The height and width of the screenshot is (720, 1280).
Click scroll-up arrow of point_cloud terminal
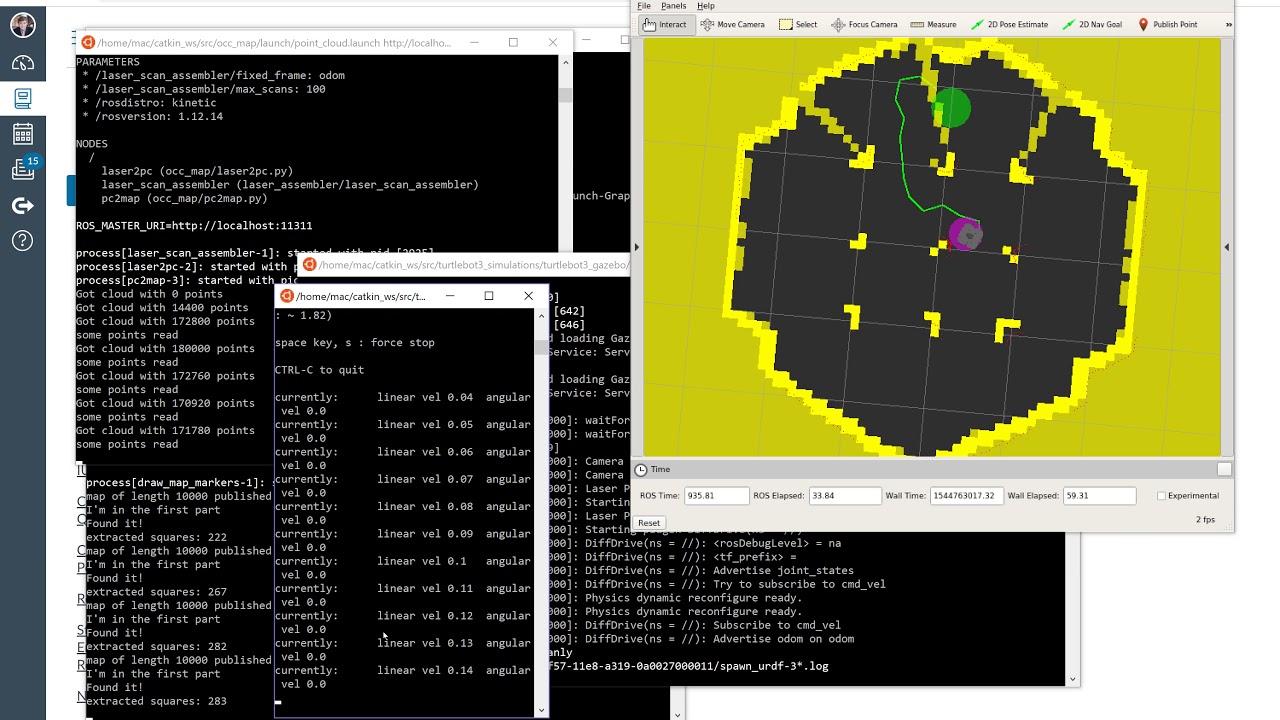pos(566,62)
